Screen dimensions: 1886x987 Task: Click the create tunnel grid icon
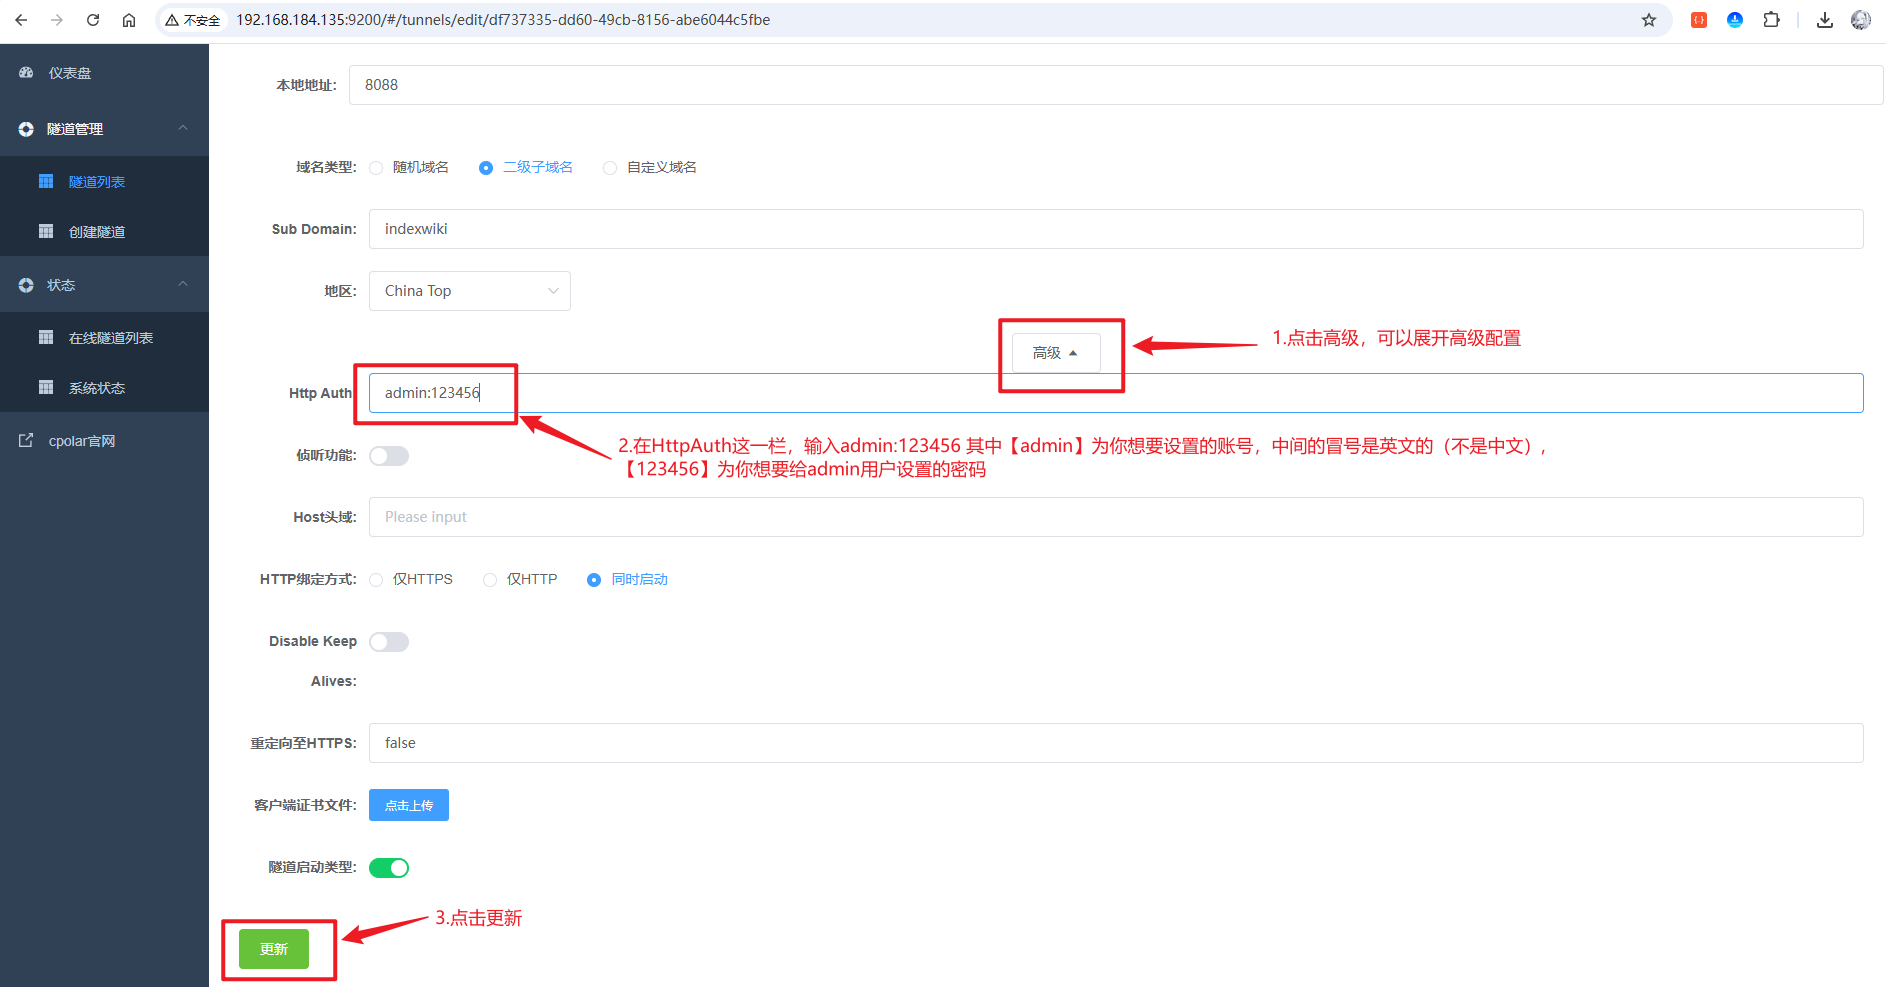coord(46,231)
